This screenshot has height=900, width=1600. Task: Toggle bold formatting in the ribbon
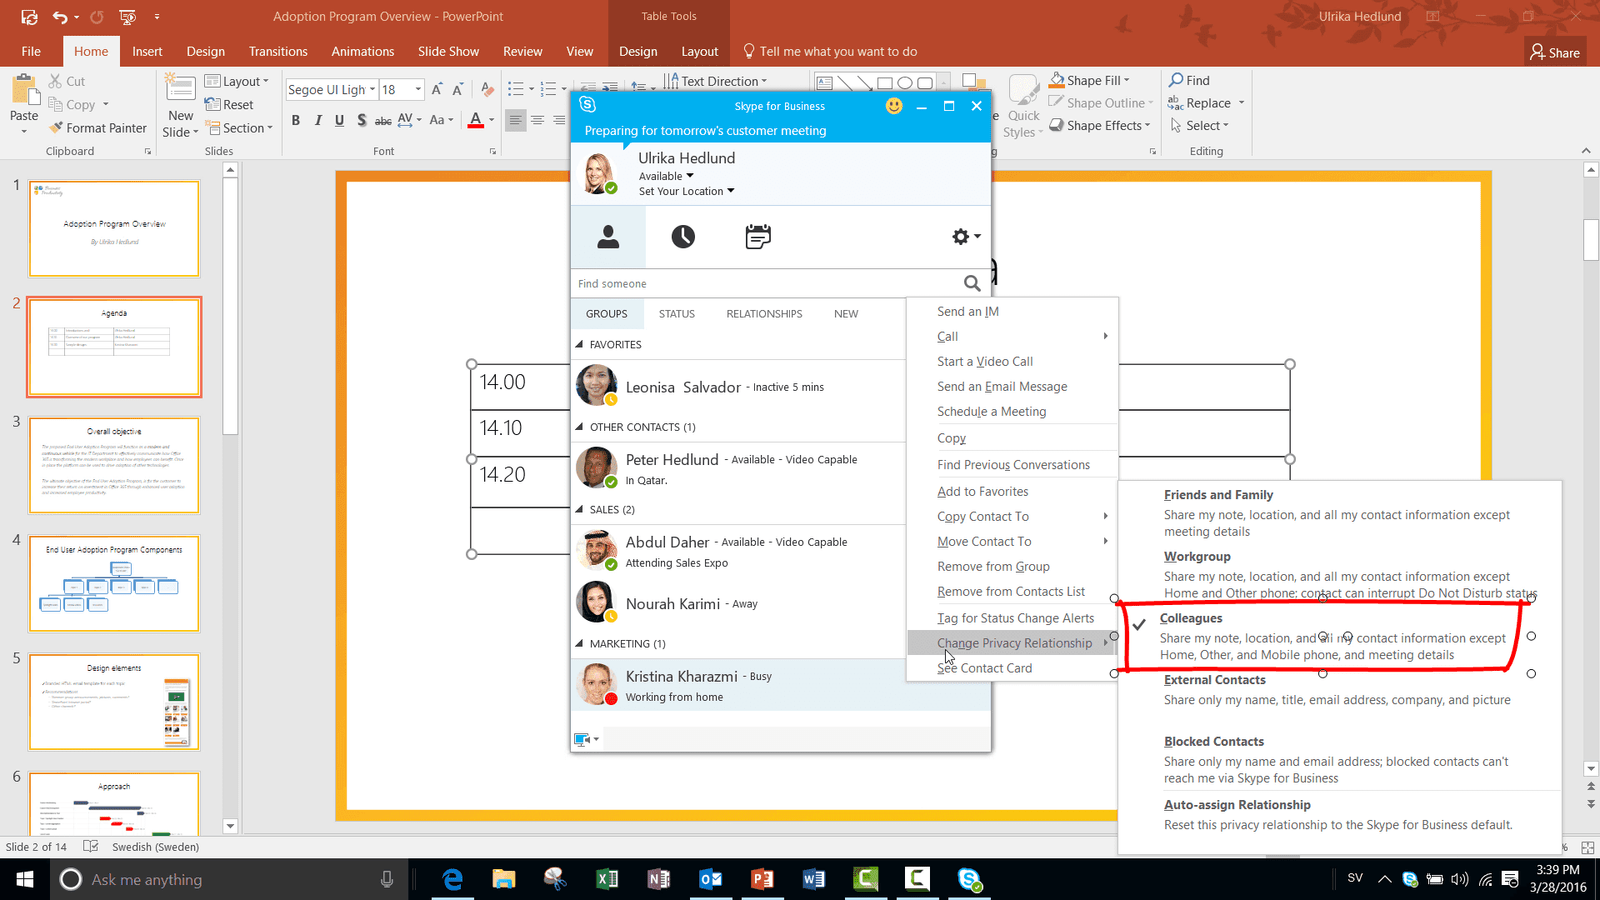tap(296, 121)
